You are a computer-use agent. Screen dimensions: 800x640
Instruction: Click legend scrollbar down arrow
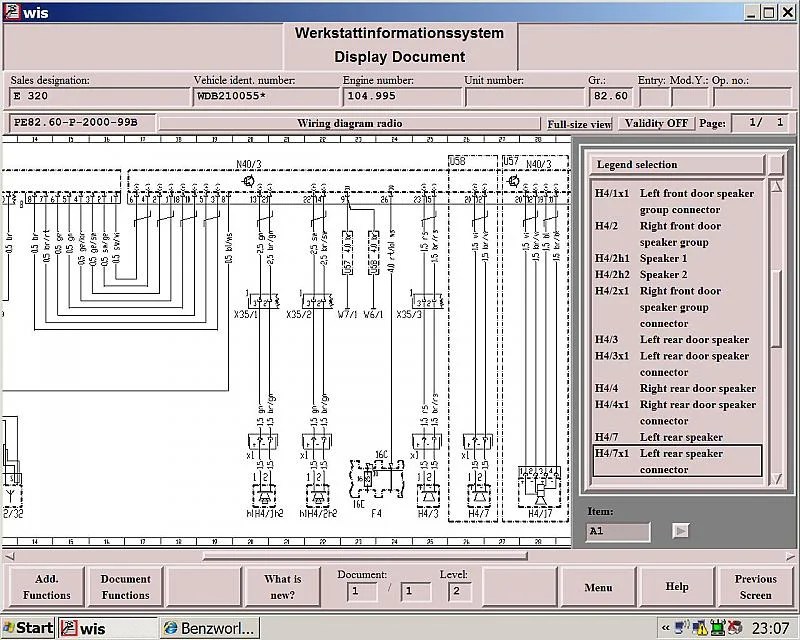pos(776,479)
